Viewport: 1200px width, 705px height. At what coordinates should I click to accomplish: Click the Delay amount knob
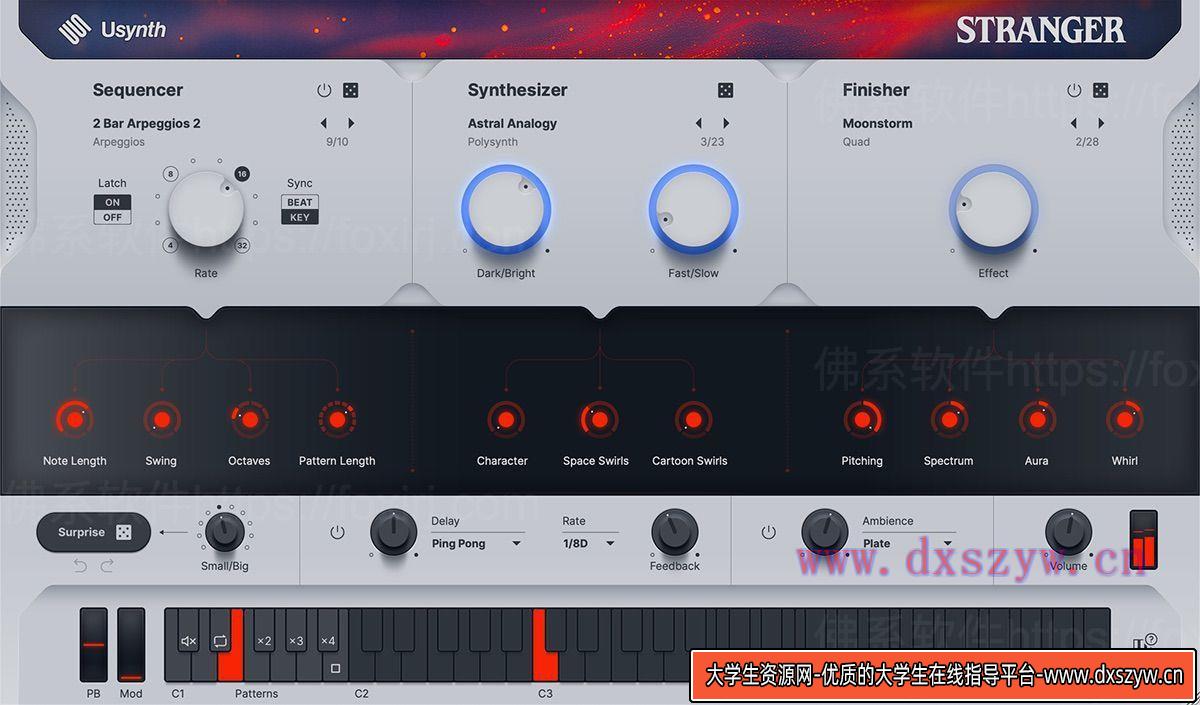(x=394, y=532)
